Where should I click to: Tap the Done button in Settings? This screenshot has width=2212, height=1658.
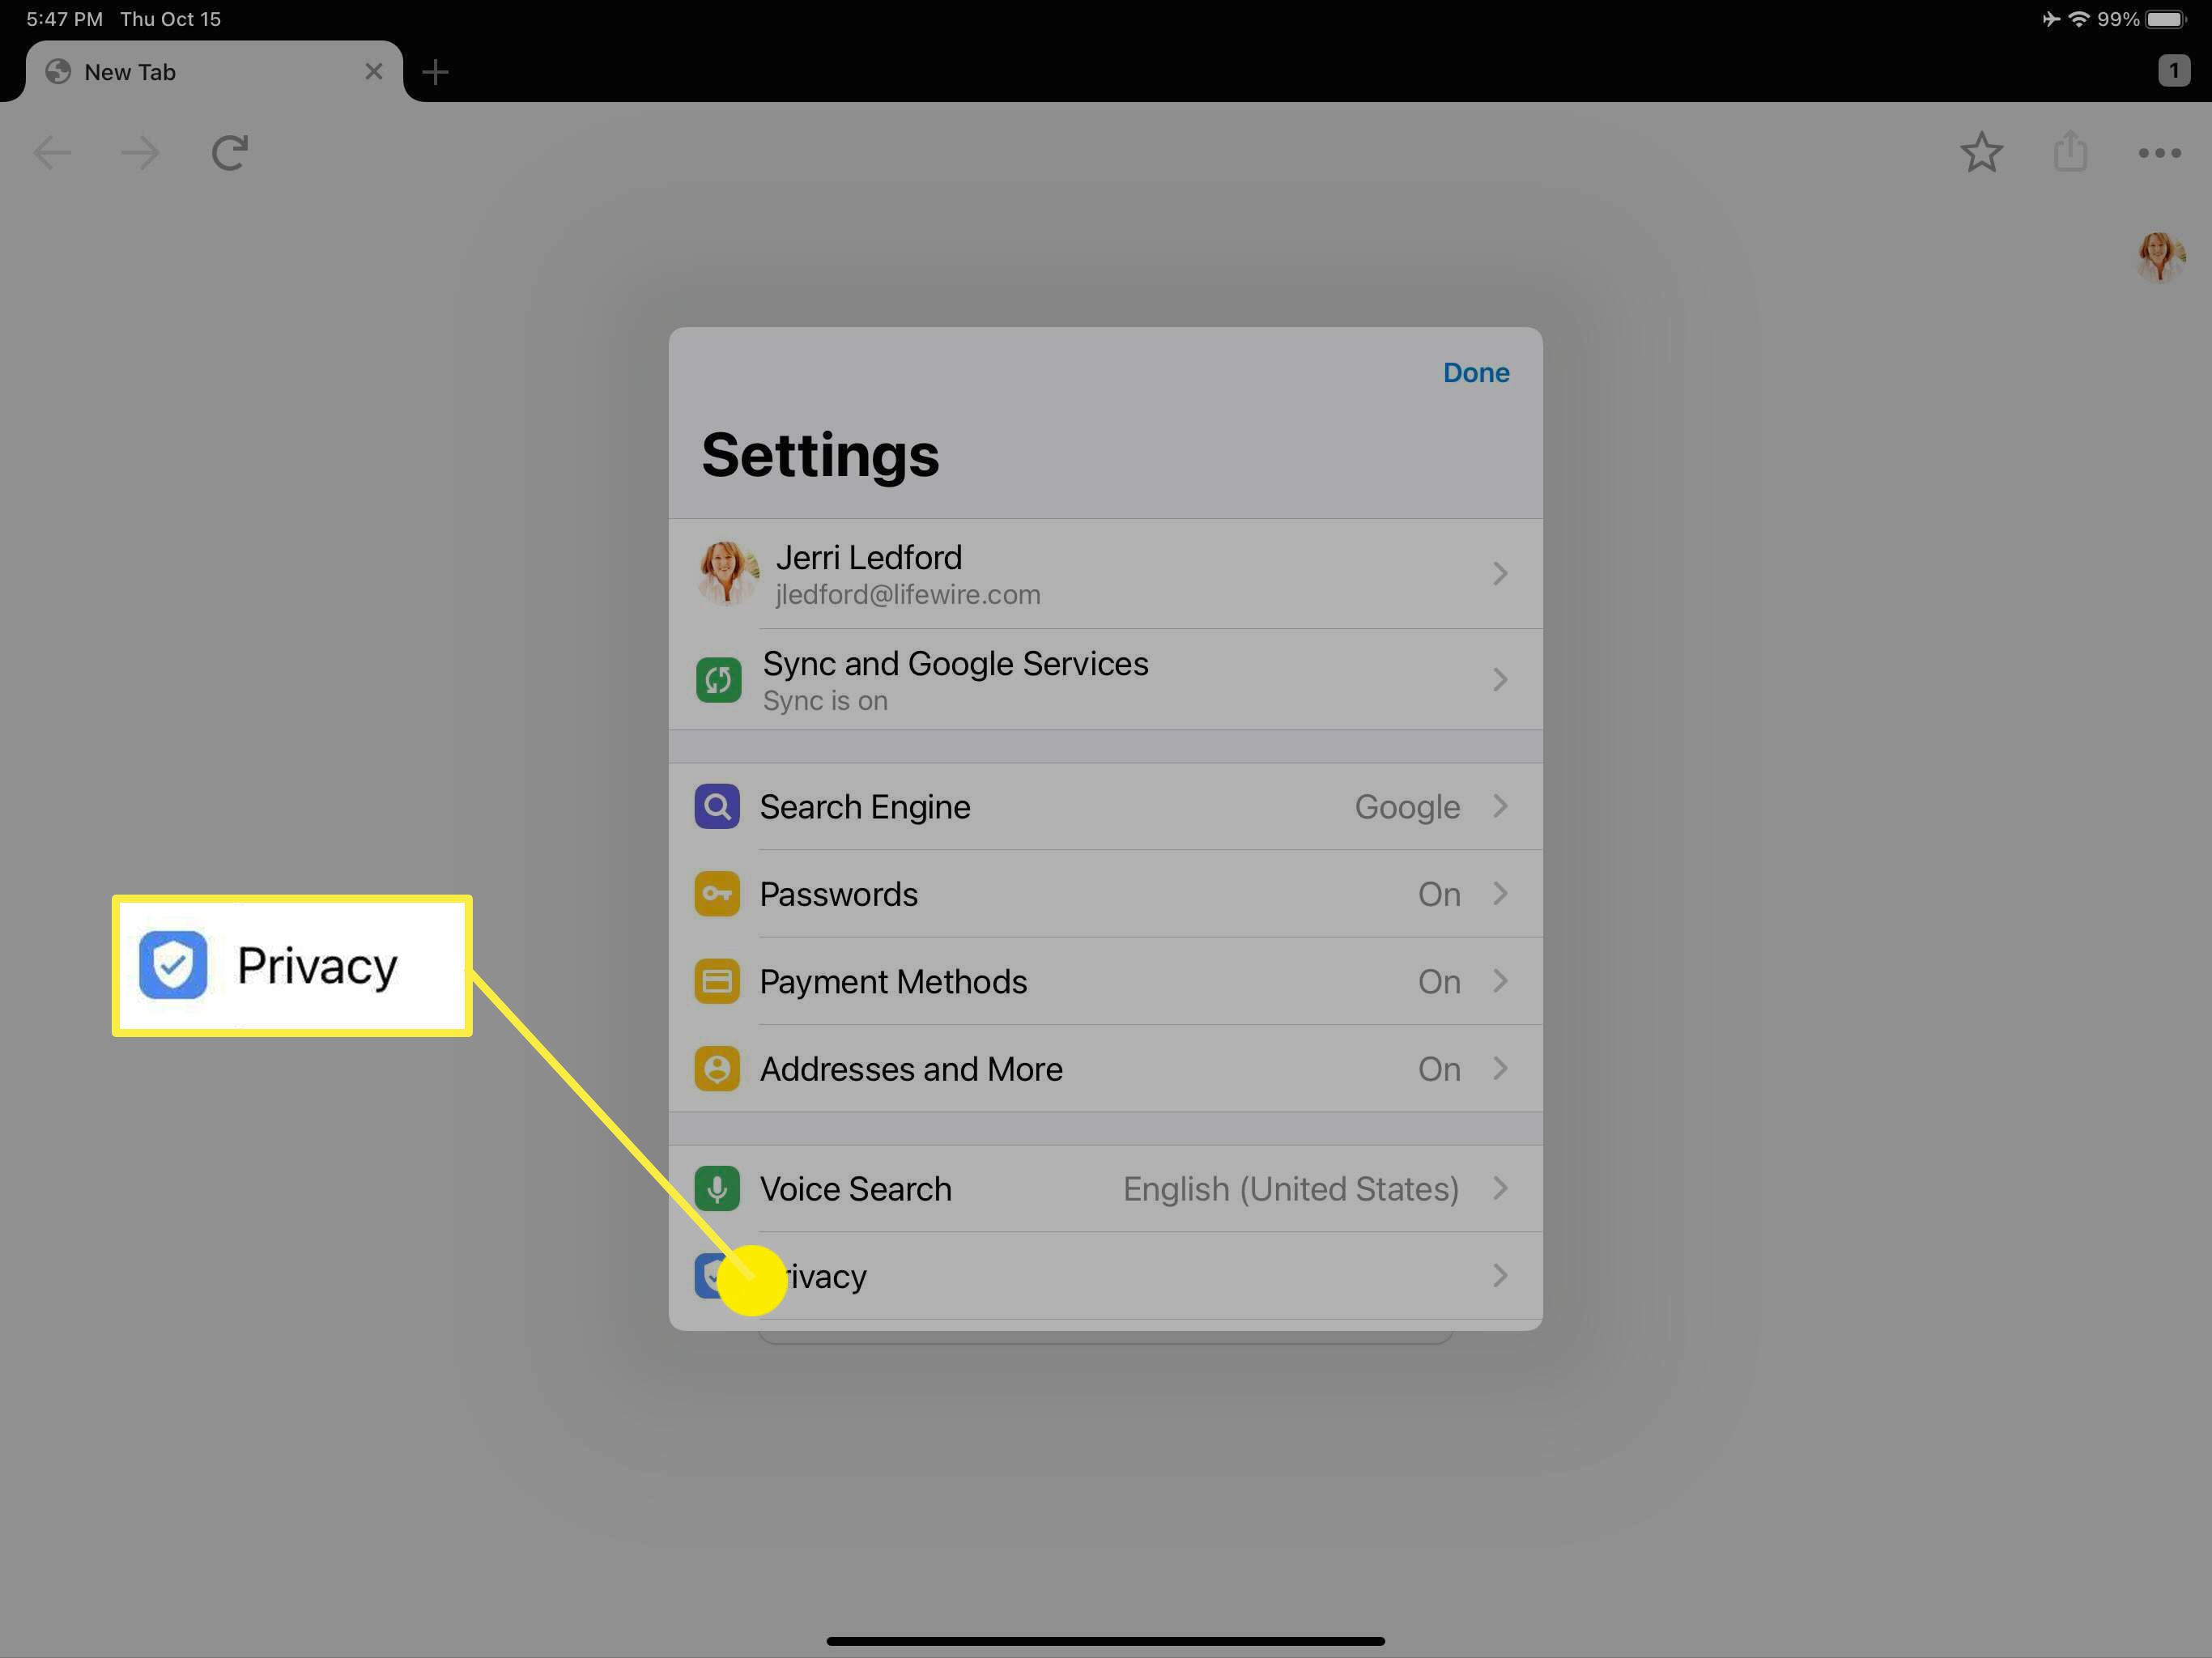tap(1475, 372)
